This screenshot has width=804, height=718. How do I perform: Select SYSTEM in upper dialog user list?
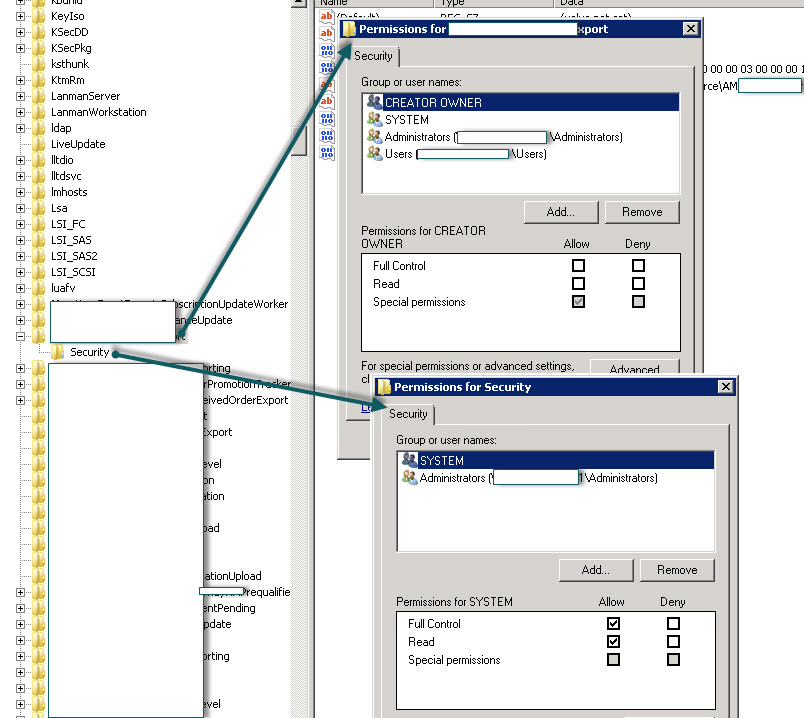(520, 119)
